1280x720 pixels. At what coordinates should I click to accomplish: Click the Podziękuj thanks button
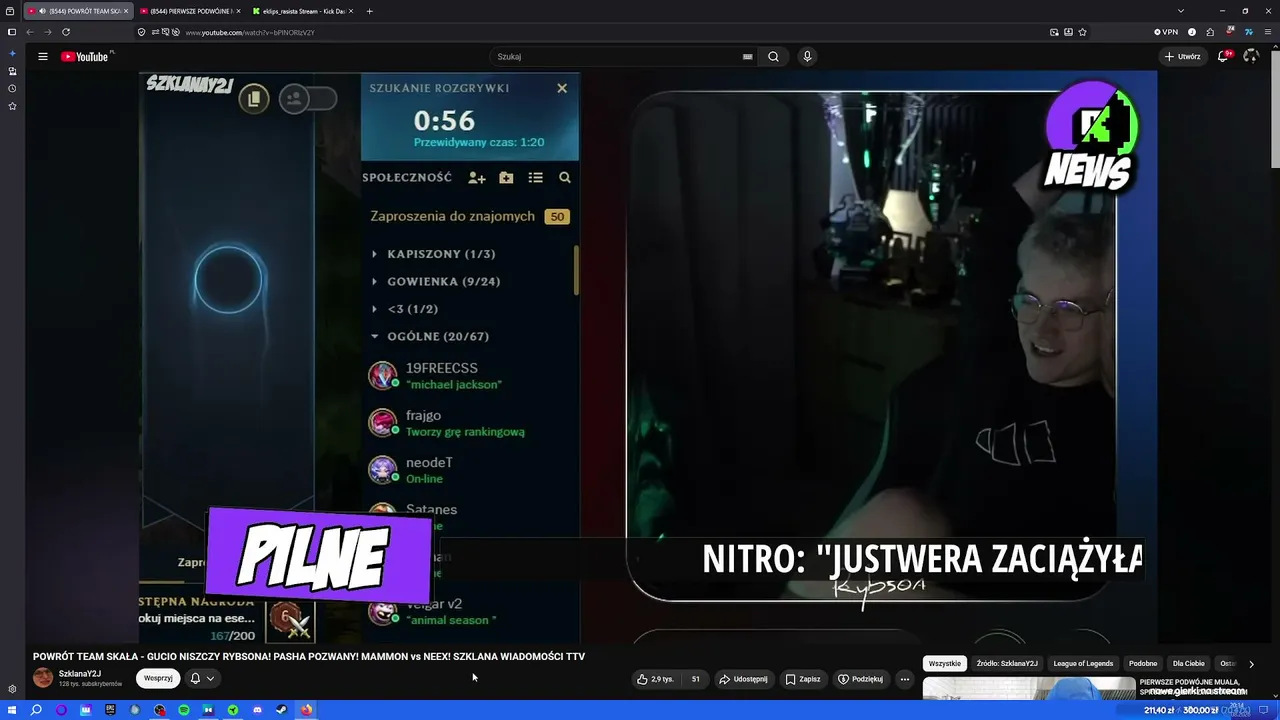click(860, 679)
